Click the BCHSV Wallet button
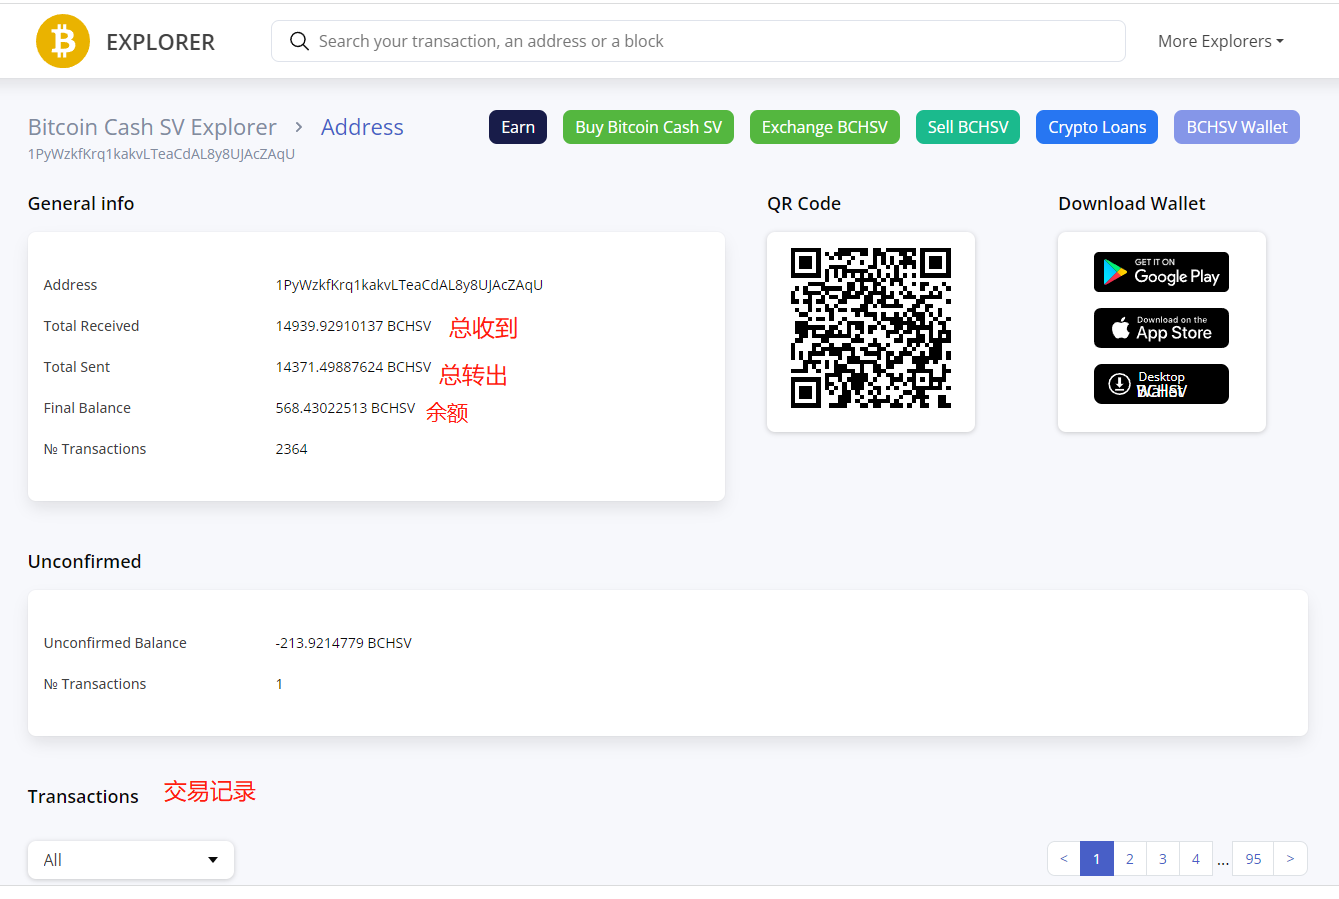 click(x=1236, y=127)
